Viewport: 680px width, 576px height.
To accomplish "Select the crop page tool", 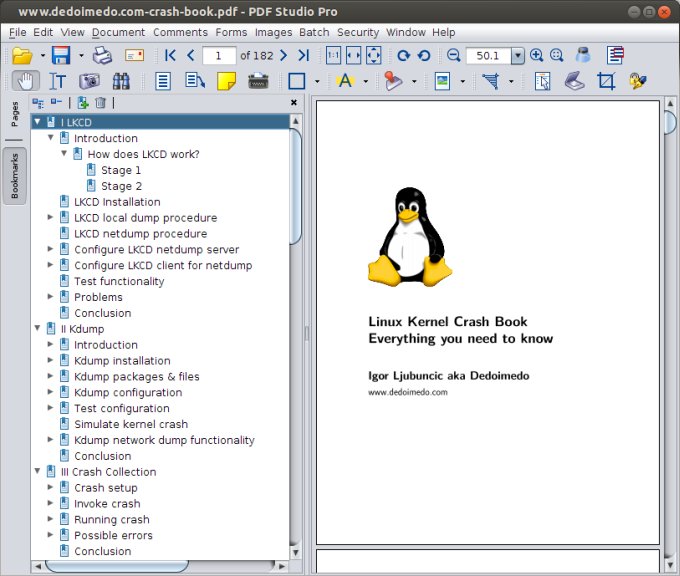I will pos(606,81).
